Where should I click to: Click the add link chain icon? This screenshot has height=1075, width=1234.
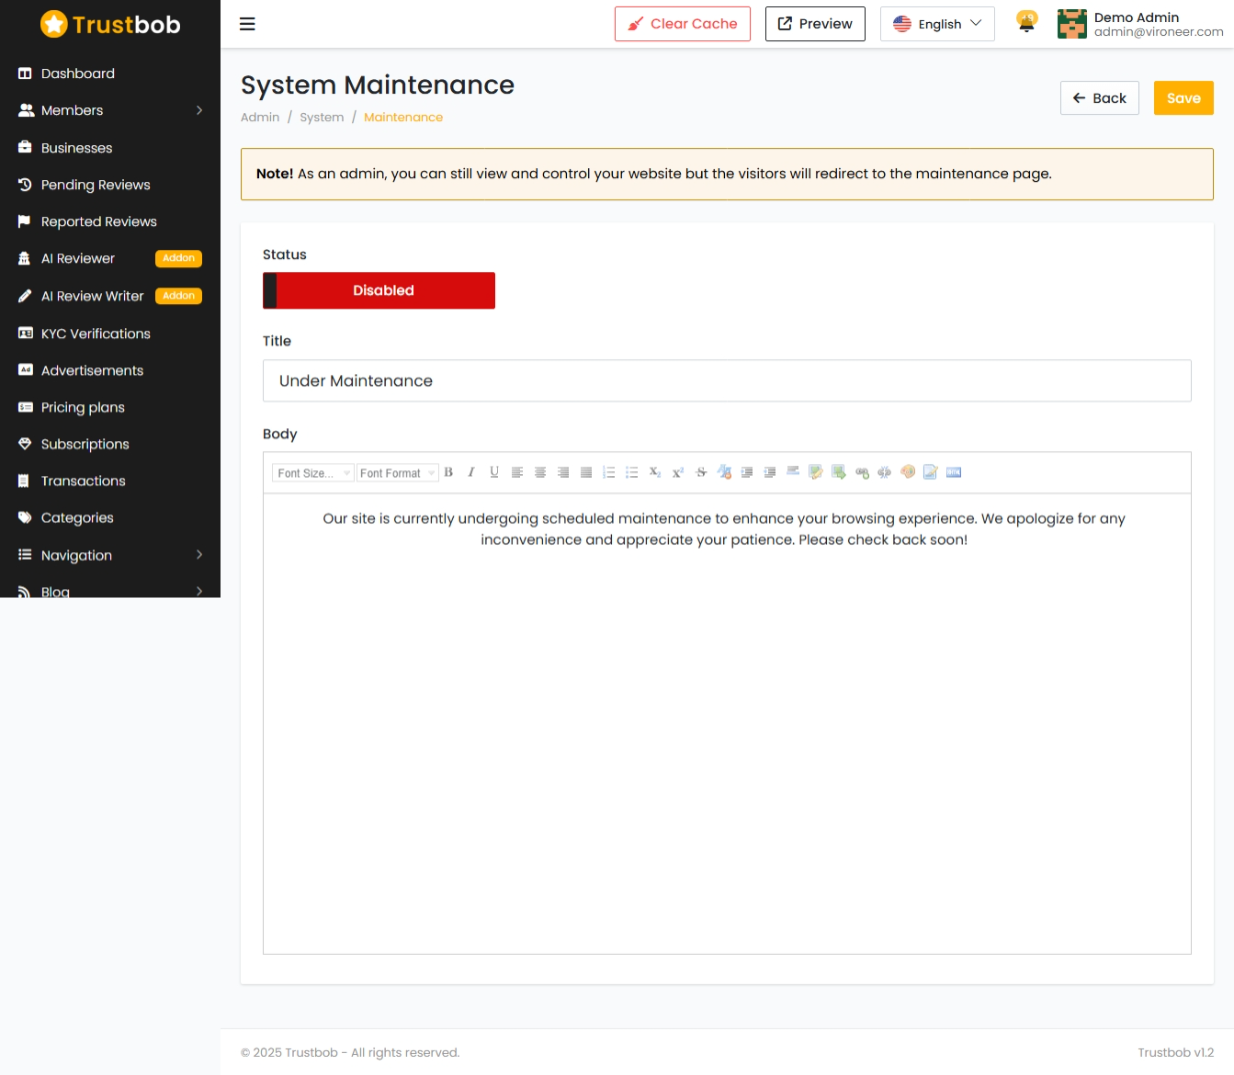click(862, 472)
